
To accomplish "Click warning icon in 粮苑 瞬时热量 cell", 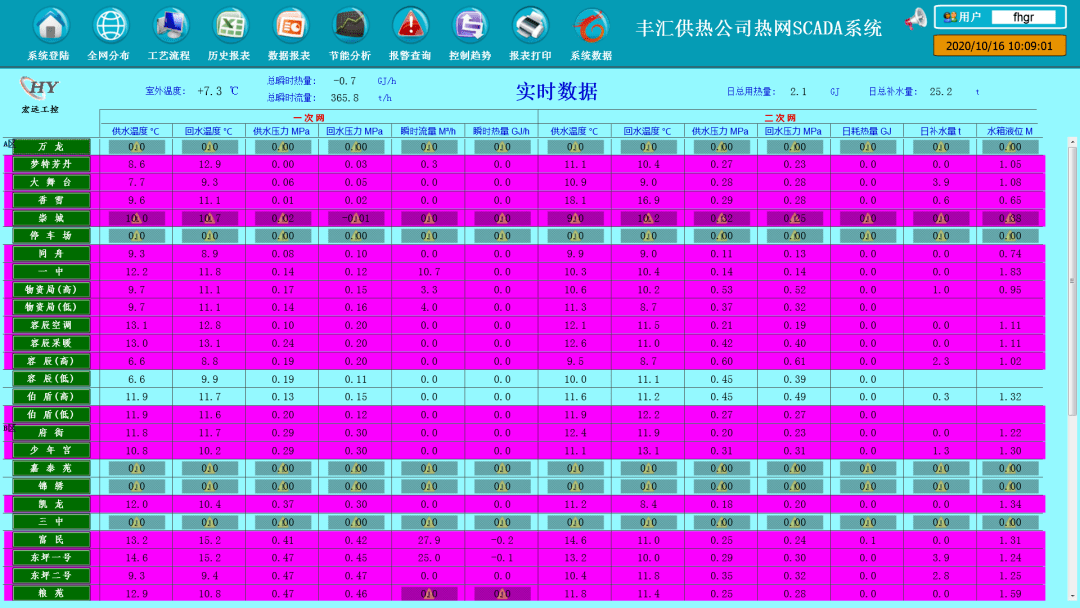I will click(x=501, y=594).
